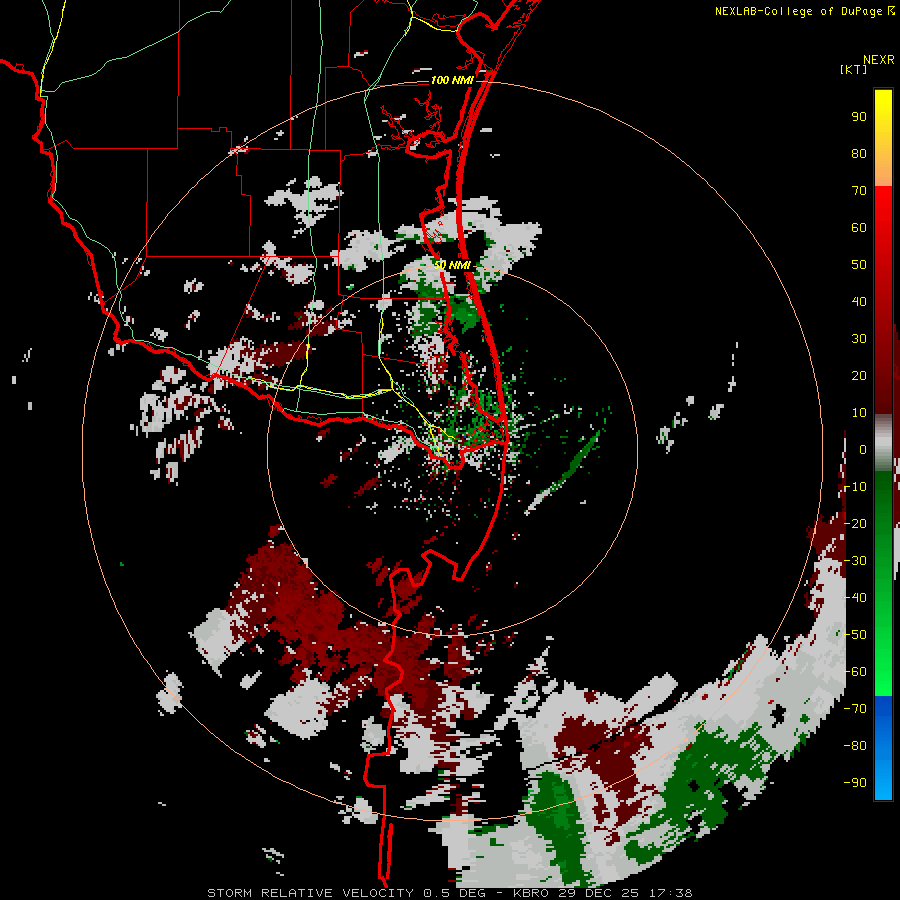The width and height of the screenshot is (900, 900).
Task: Click the -10 value on the velocity scale
Action: [855, 487]
